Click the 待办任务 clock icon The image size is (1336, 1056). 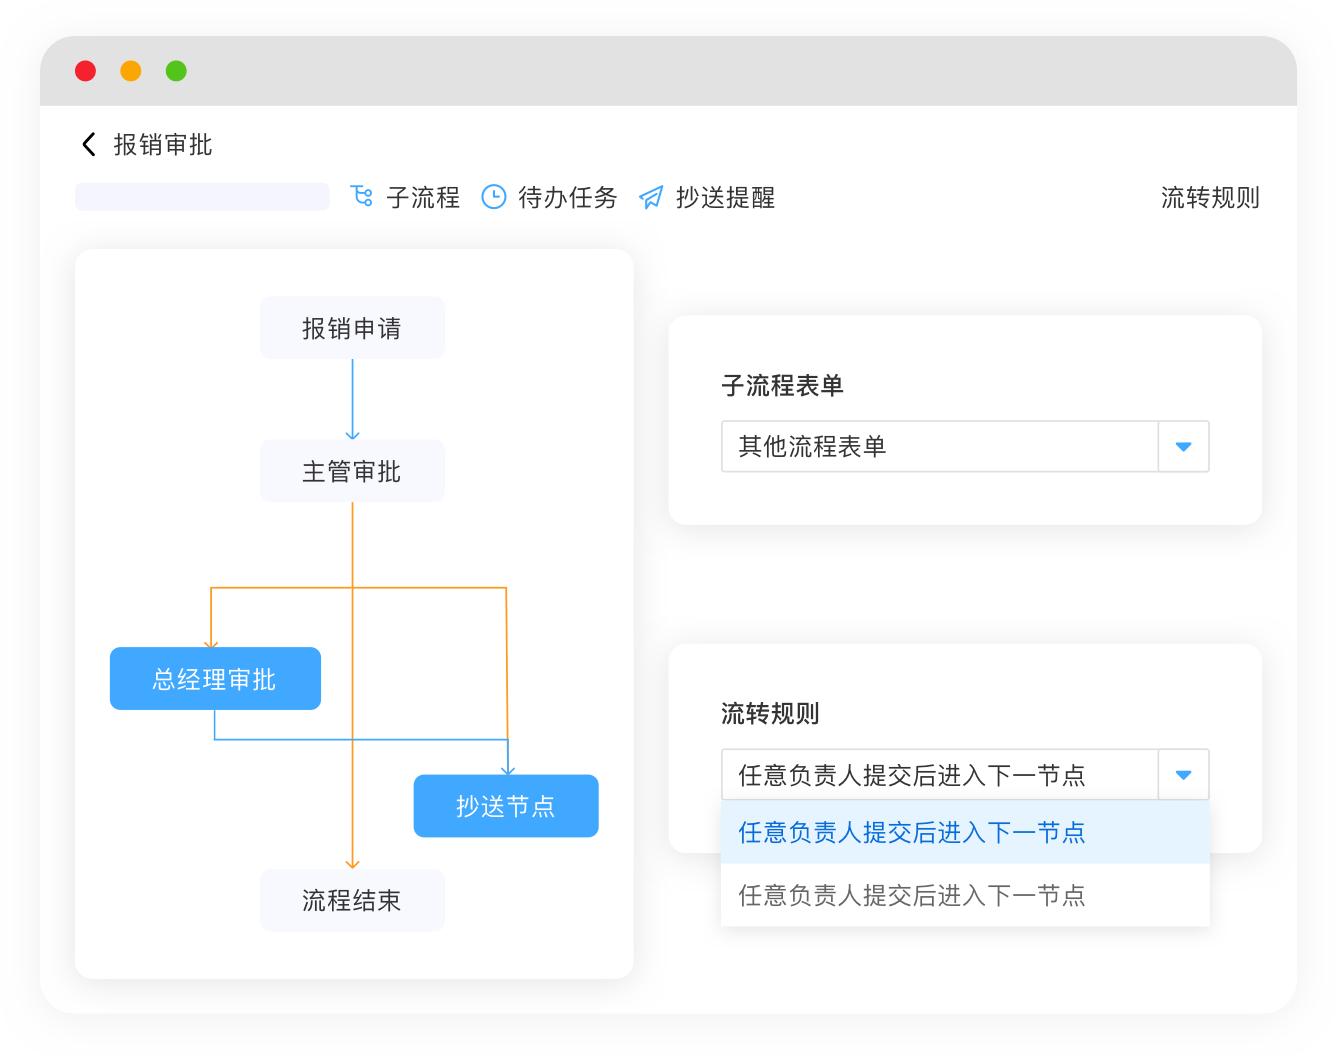pos(493,197)
